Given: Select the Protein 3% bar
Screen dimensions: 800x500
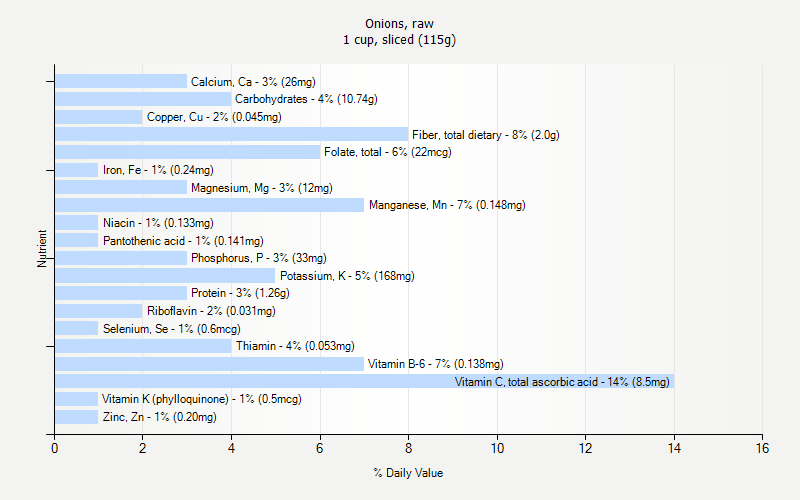Looking at the screenshot, I should [121, 293].
